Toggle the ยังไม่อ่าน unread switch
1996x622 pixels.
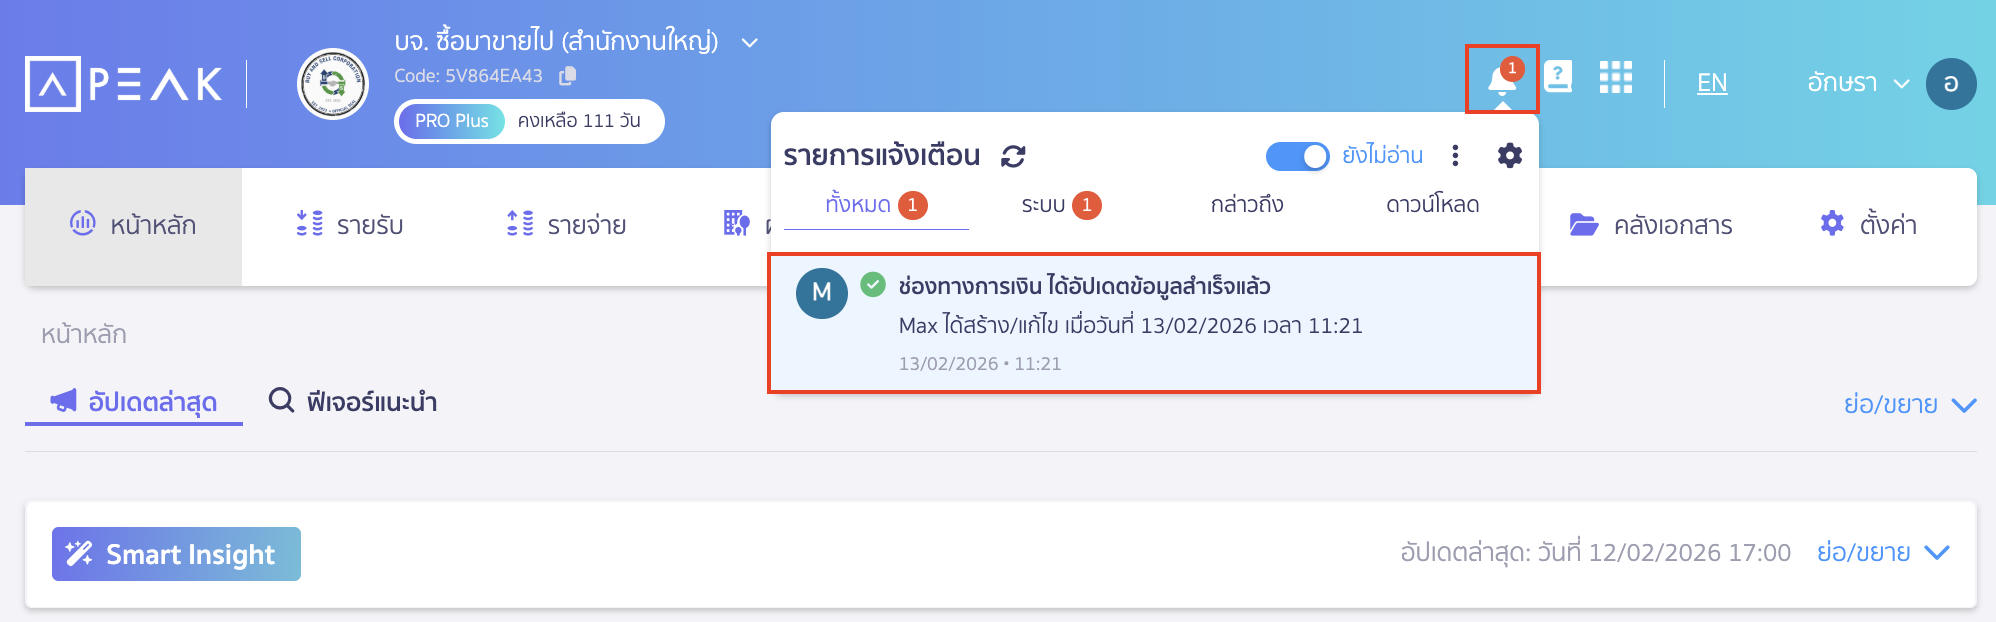1297,156
